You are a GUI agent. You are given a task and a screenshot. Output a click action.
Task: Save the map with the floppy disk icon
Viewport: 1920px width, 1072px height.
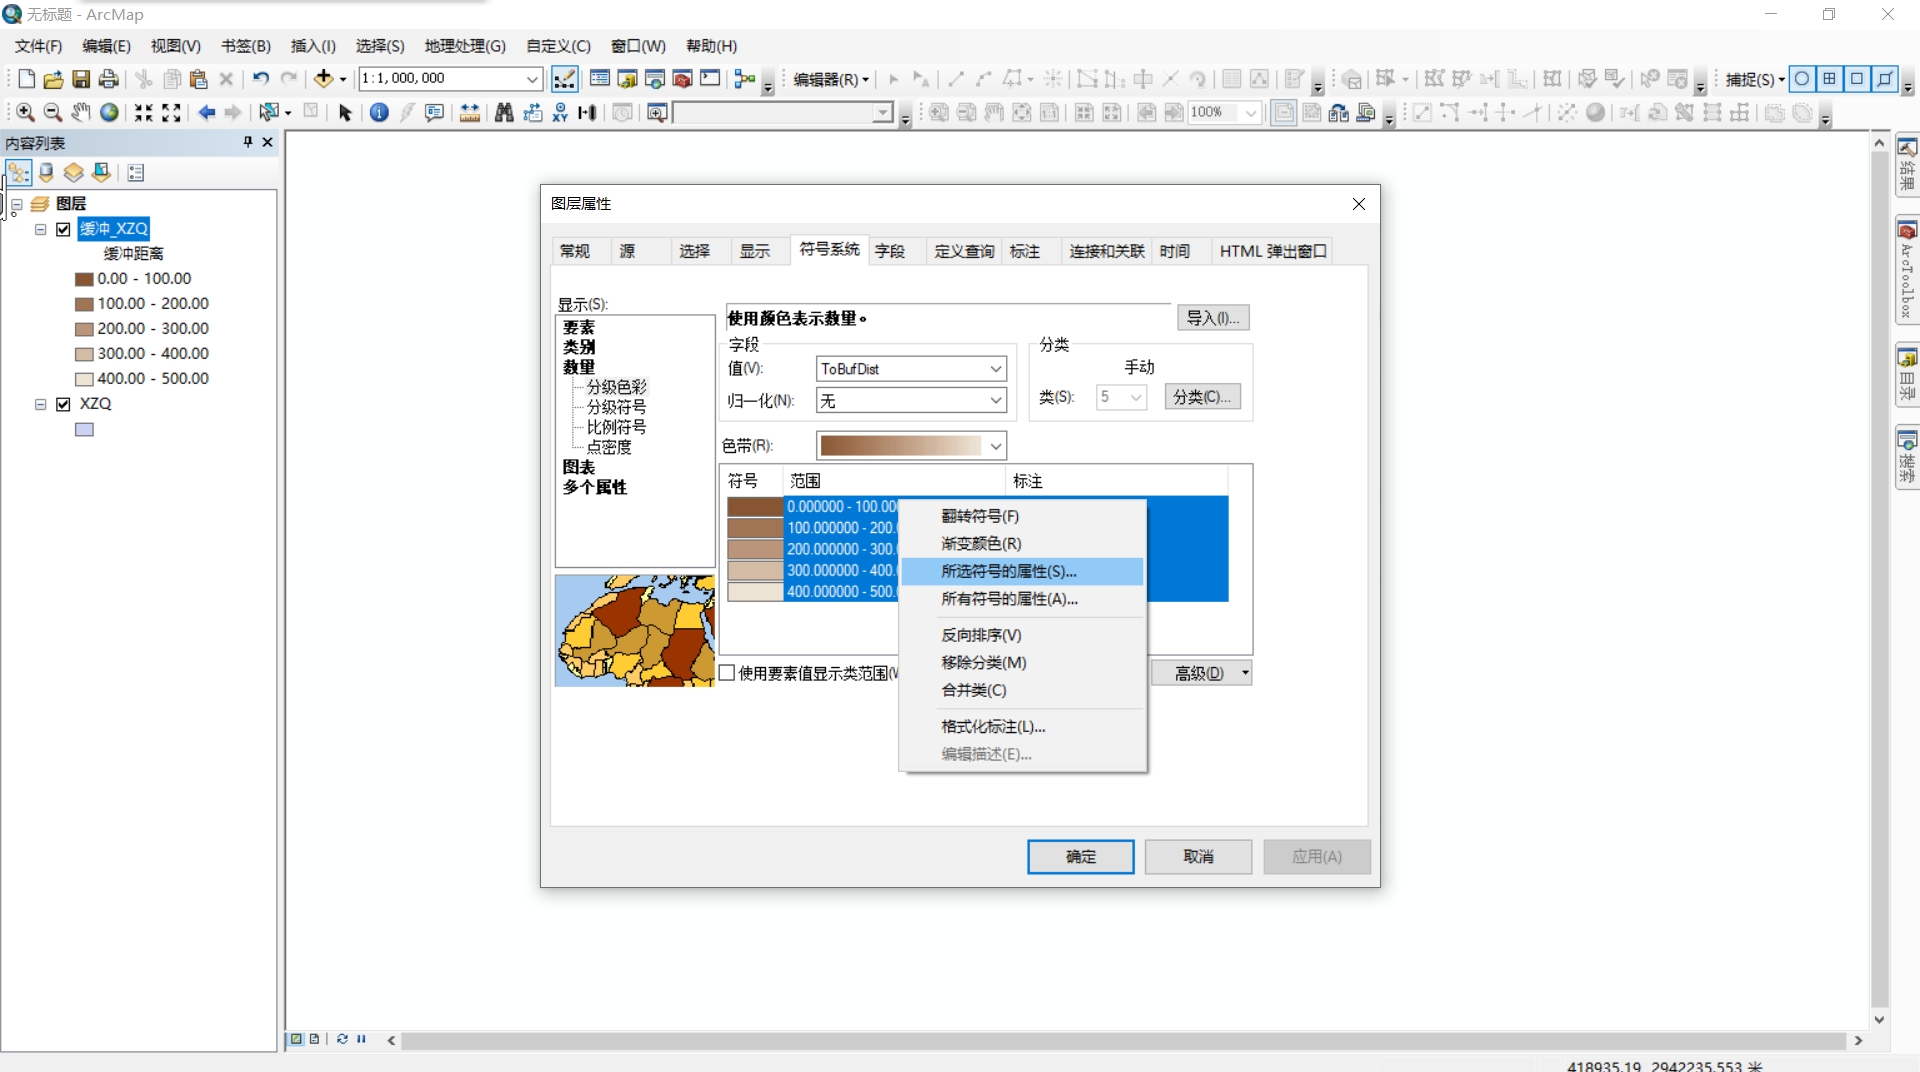pyautogui.click(x=81, y=79)
